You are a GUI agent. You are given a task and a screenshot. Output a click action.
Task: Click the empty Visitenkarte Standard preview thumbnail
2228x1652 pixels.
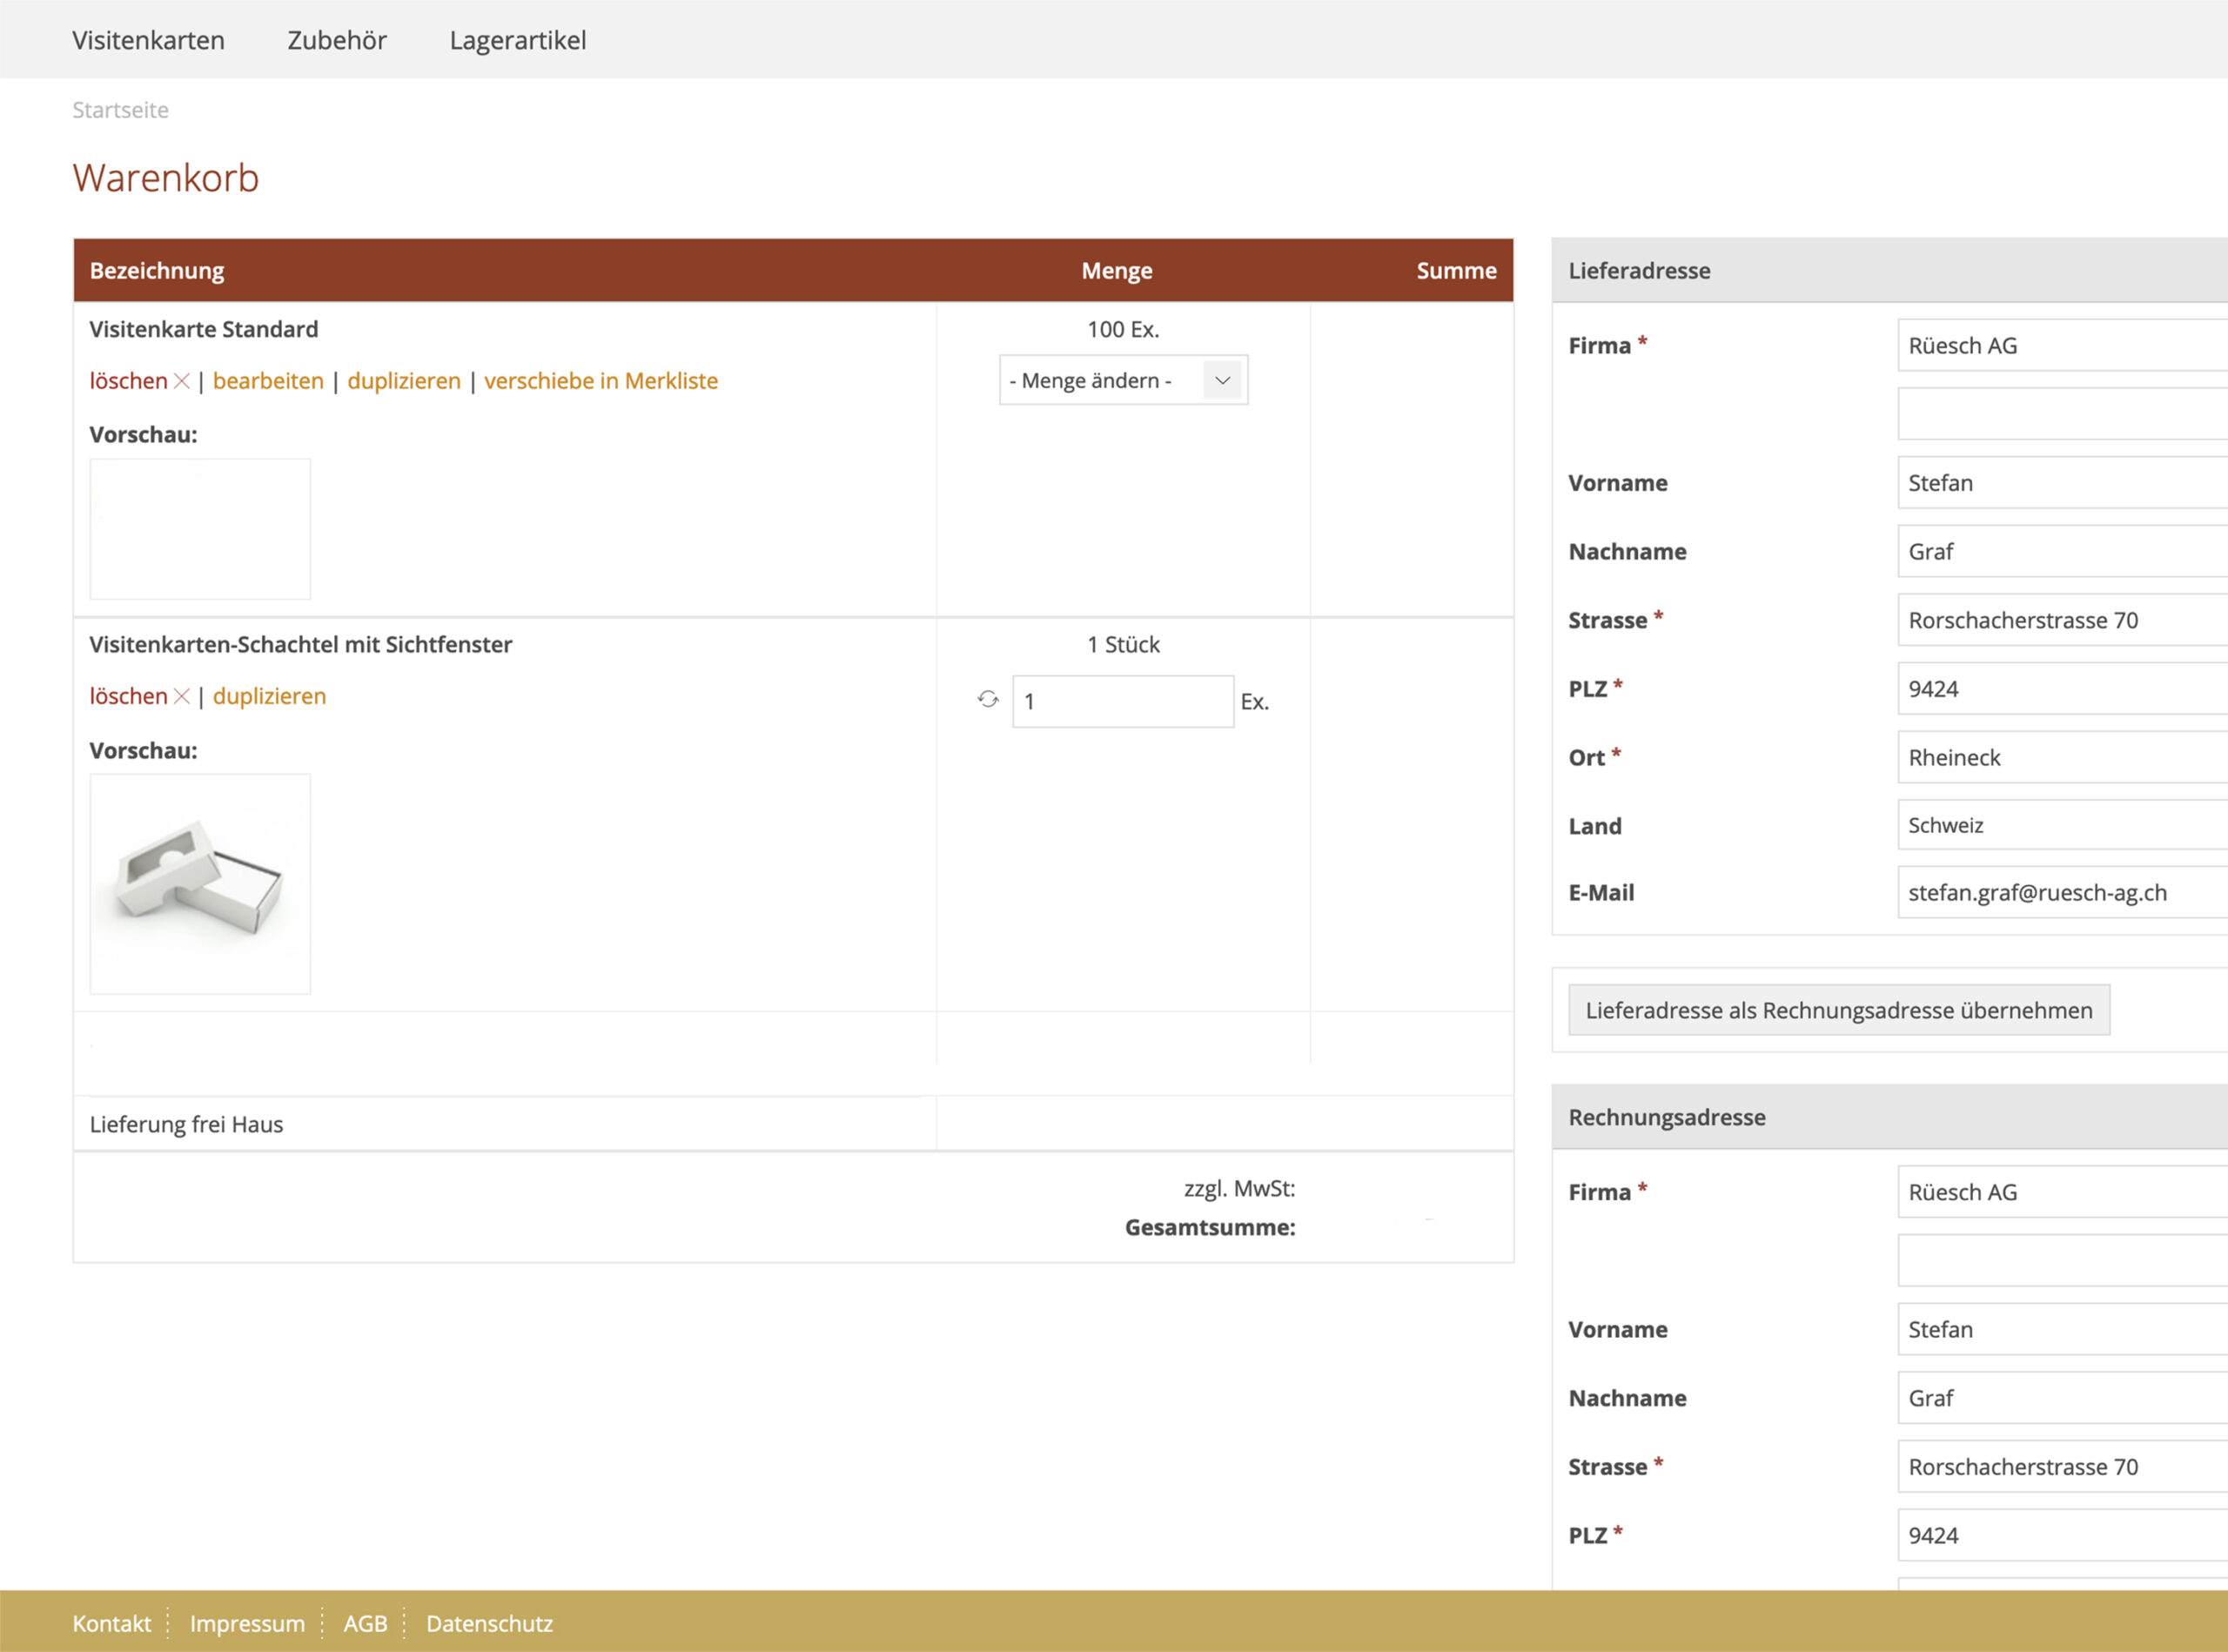[200, 529]
